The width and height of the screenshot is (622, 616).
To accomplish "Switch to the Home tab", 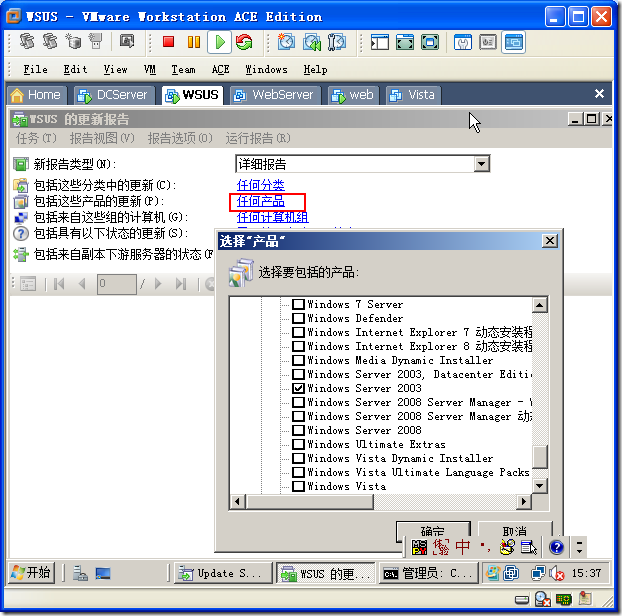I will [x=36, y=95].
